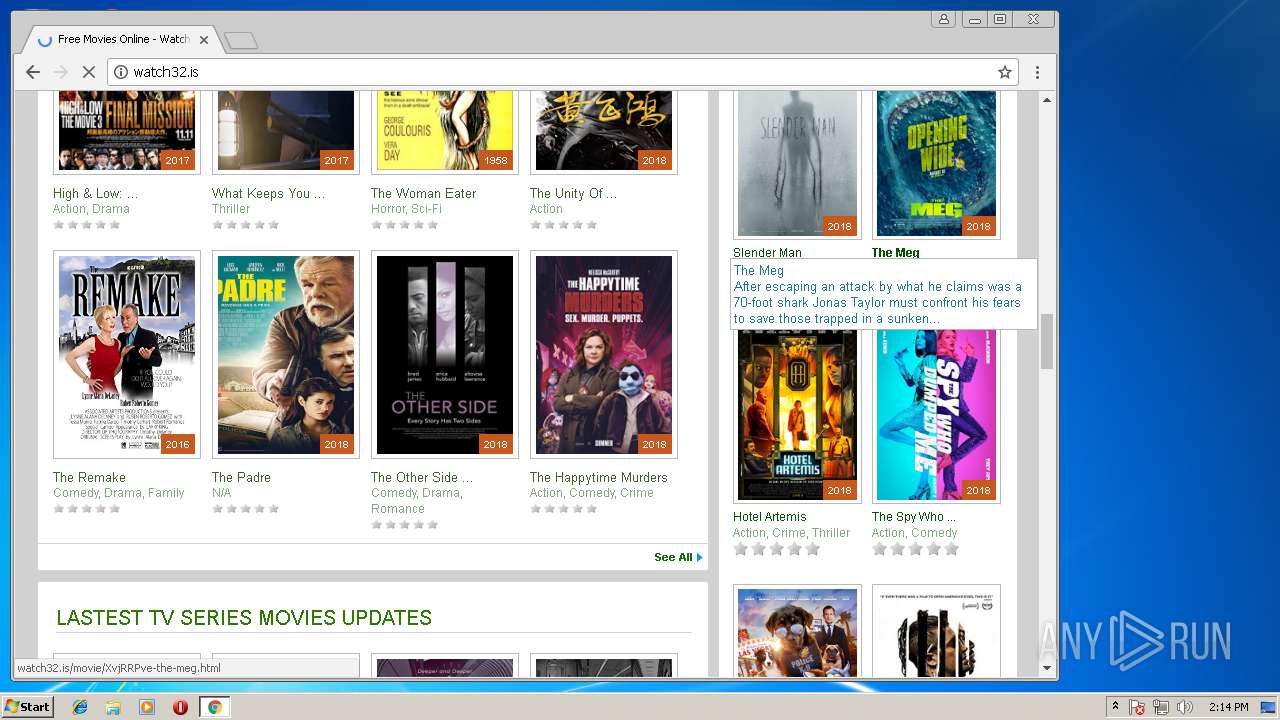Open the Chrome three-dot menu
1280x720 pixels.
(x=1037, y=72)
